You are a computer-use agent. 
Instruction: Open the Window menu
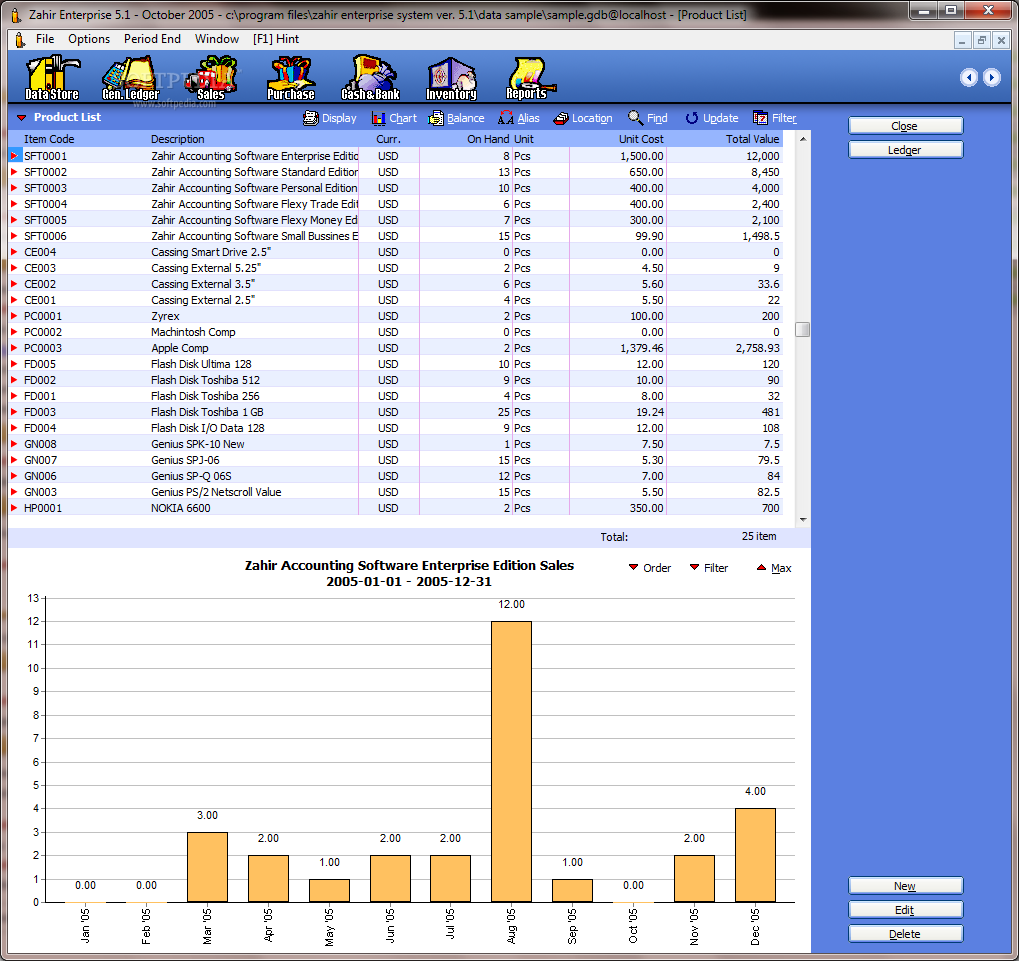click(217, 39)
